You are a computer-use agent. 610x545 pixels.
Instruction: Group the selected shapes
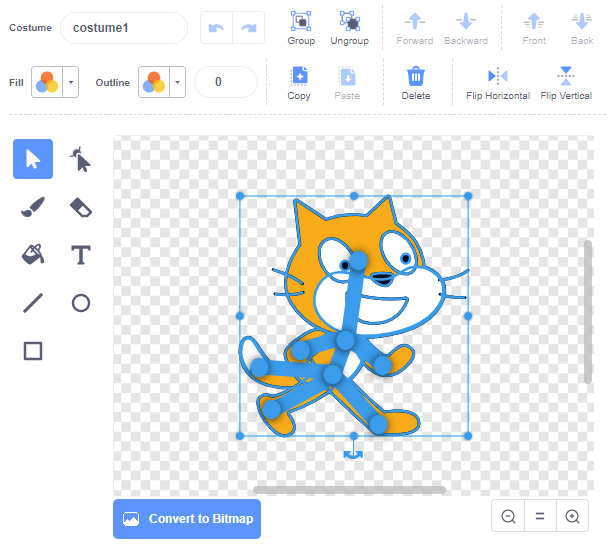pyautogui.click(x=301, y=28)
